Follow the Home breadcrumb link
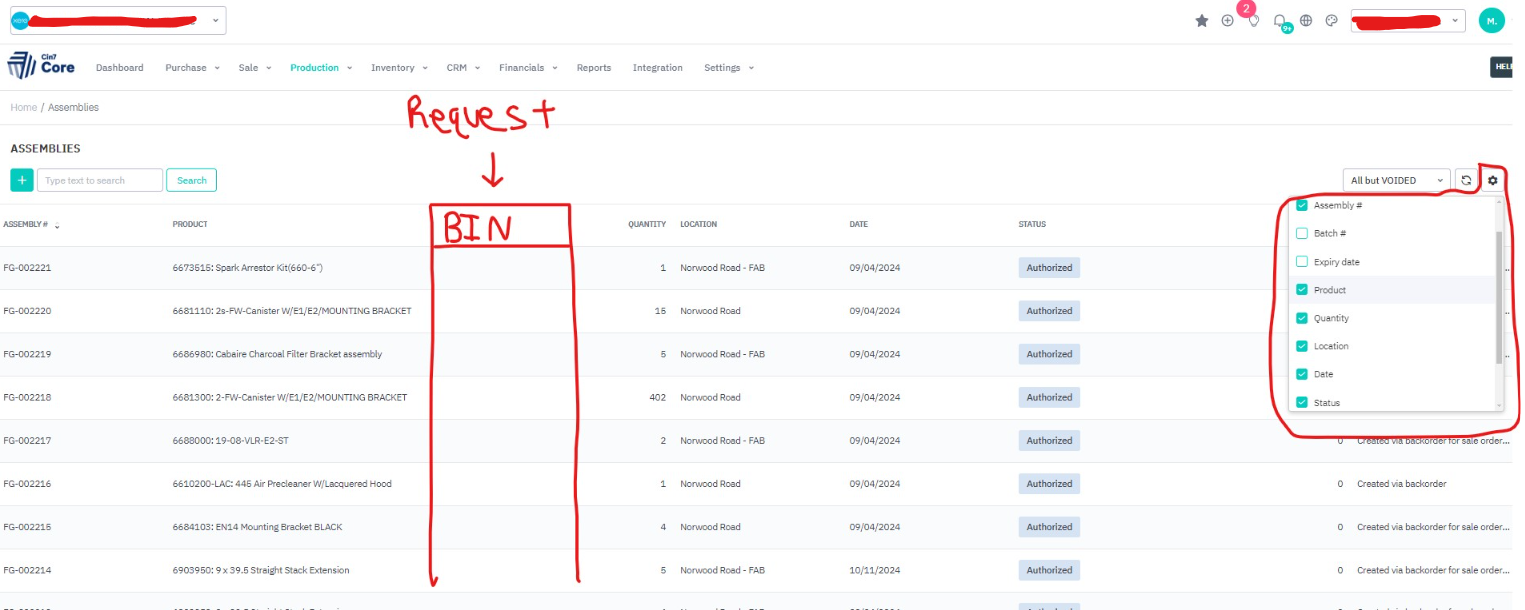Viewport: 1525px width, 610px height. [23, 107]
